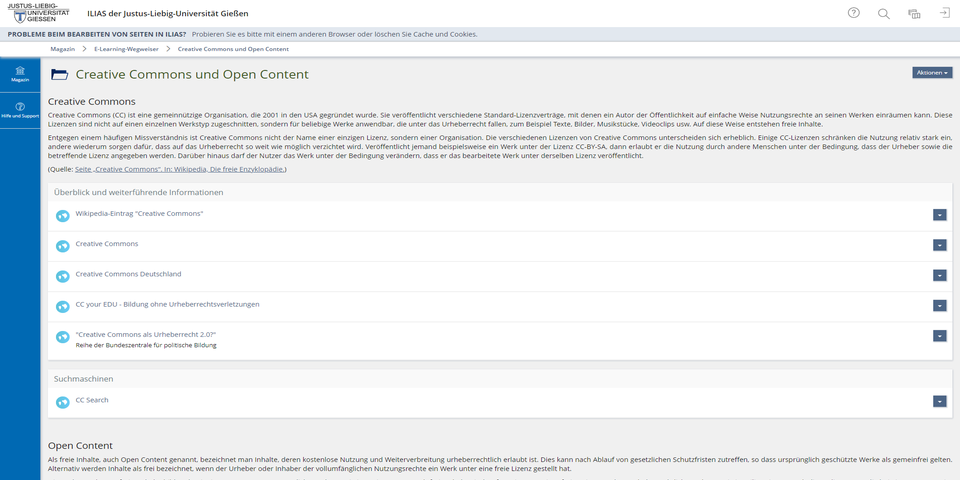Open CC your EDU - Bildung link

click(167, 304)
